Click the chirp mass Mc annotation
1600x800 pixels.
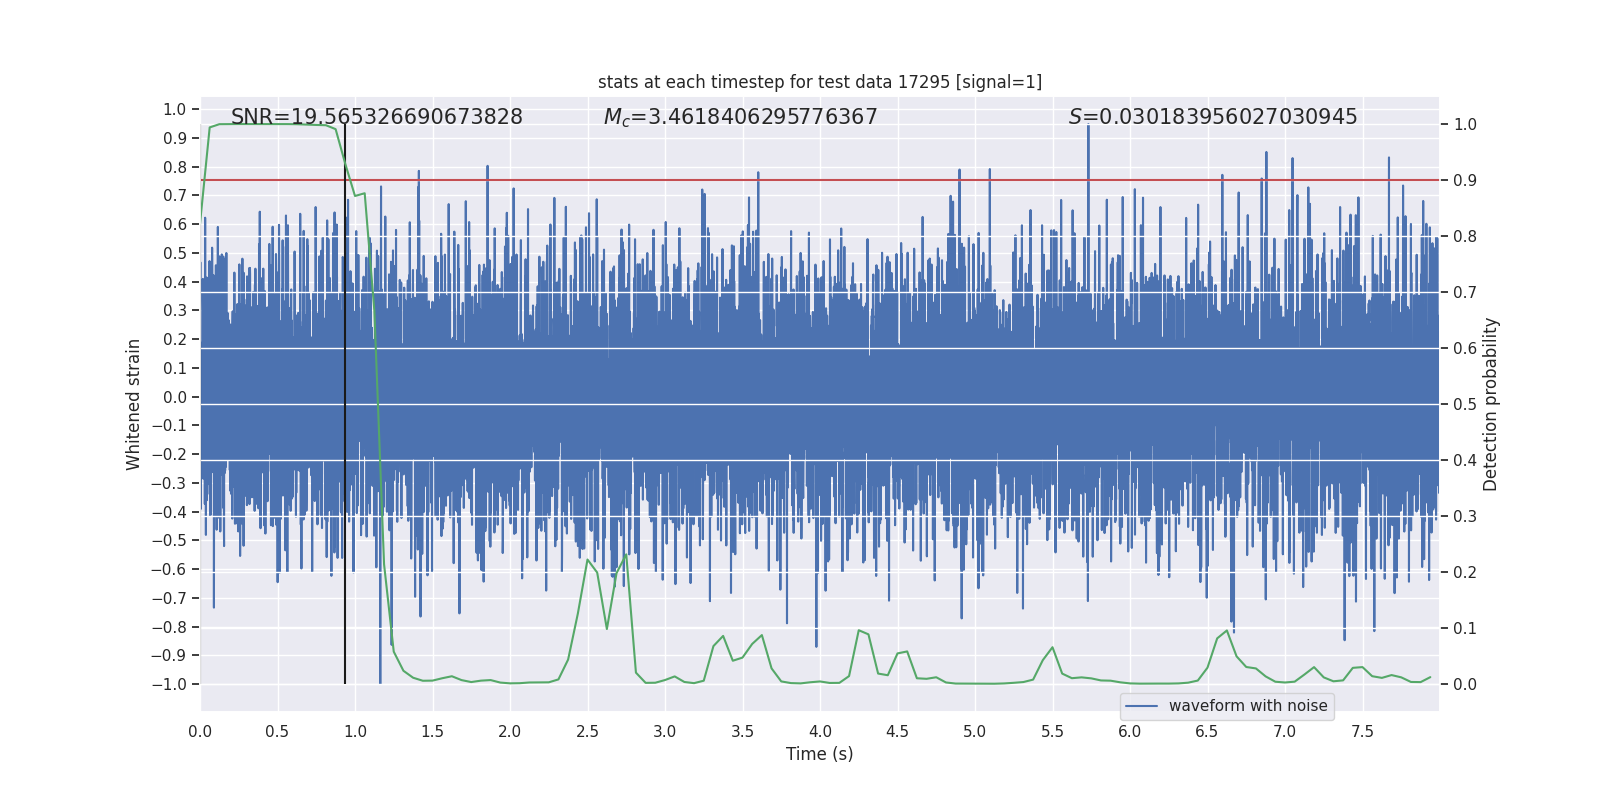pos(740,117)
